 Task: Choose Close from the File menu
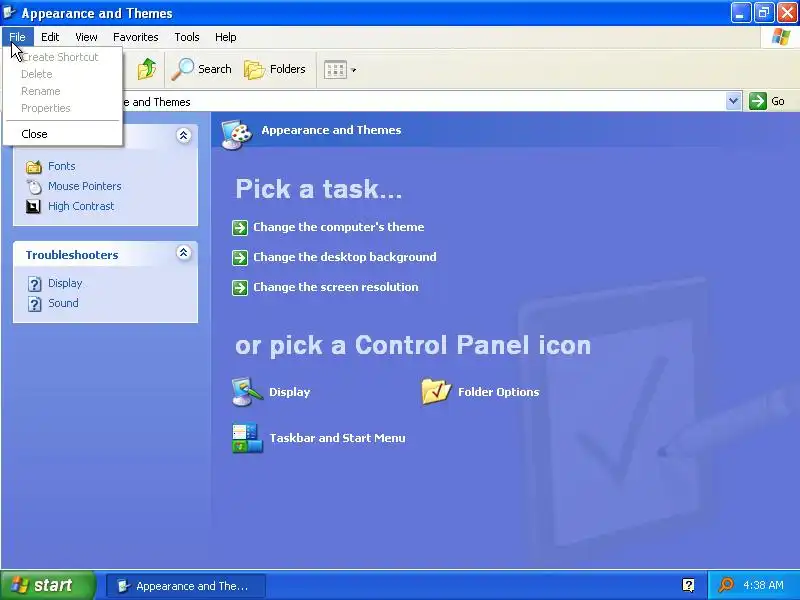[x=63, y=134]
